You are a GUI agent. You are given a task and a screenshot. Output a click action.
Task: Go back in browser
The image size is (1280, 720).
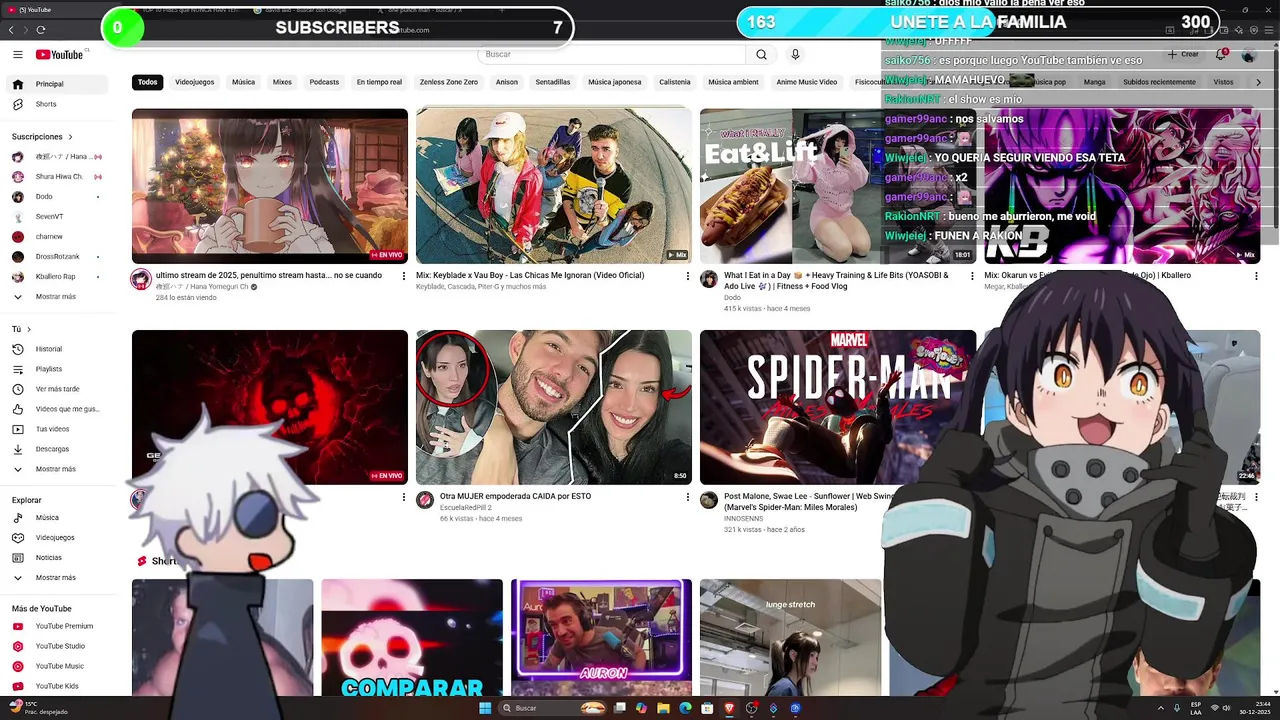[11, 30]
